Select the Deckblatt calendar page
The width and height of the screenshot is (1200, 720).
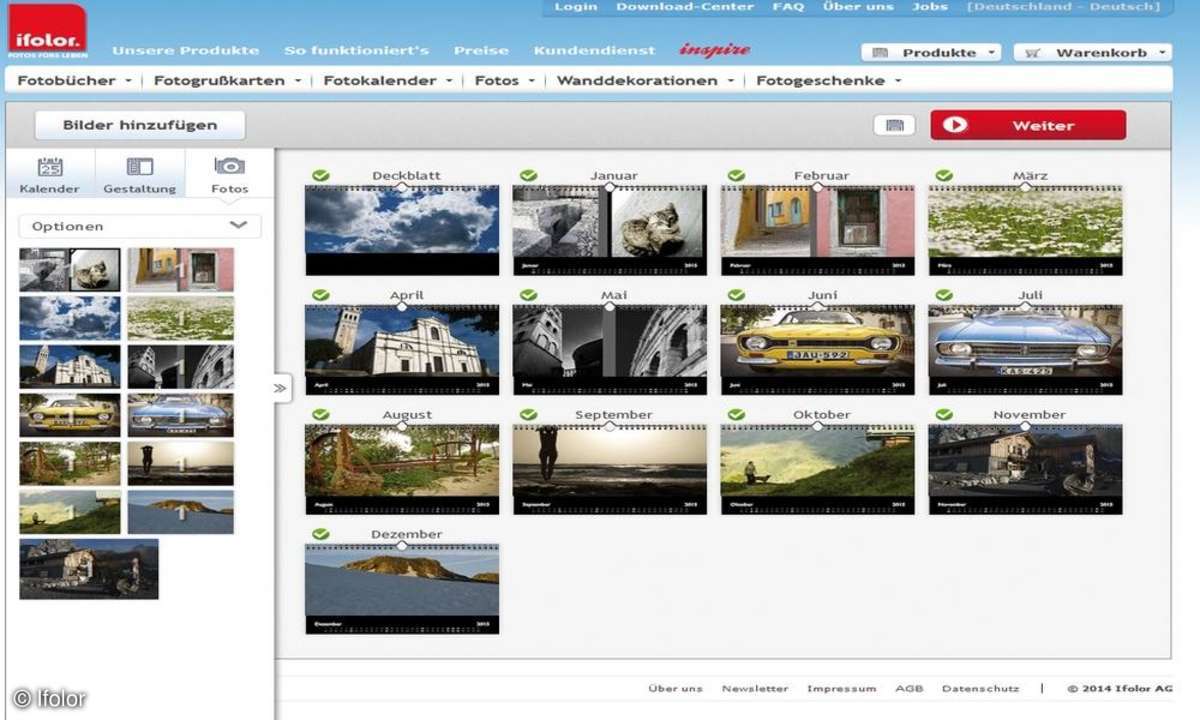click(x=402, y=230)
